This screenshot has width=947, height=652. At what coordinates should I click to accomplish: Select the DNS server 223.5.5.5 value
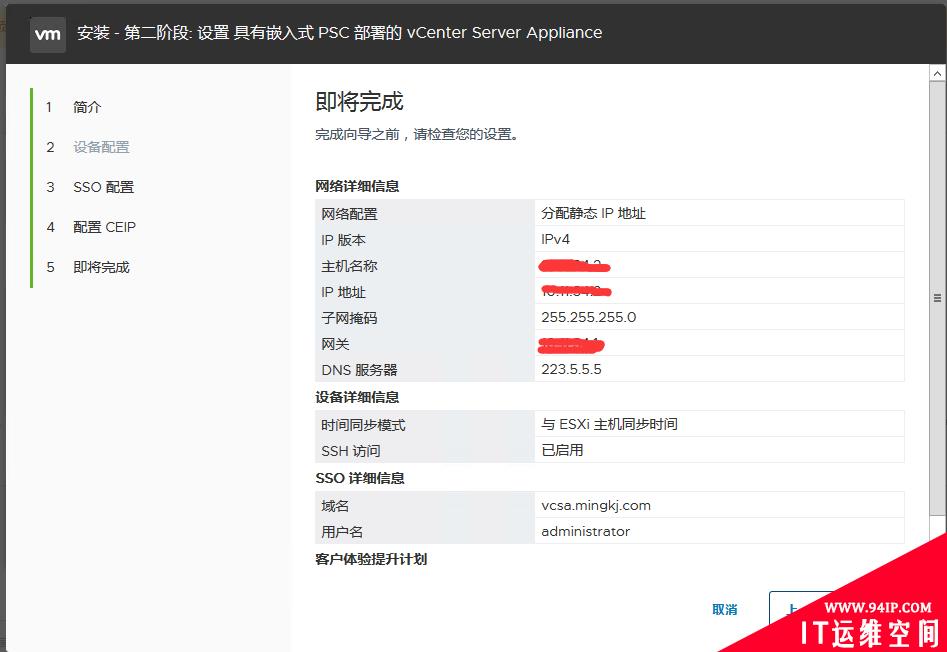(x=571, y=369)
